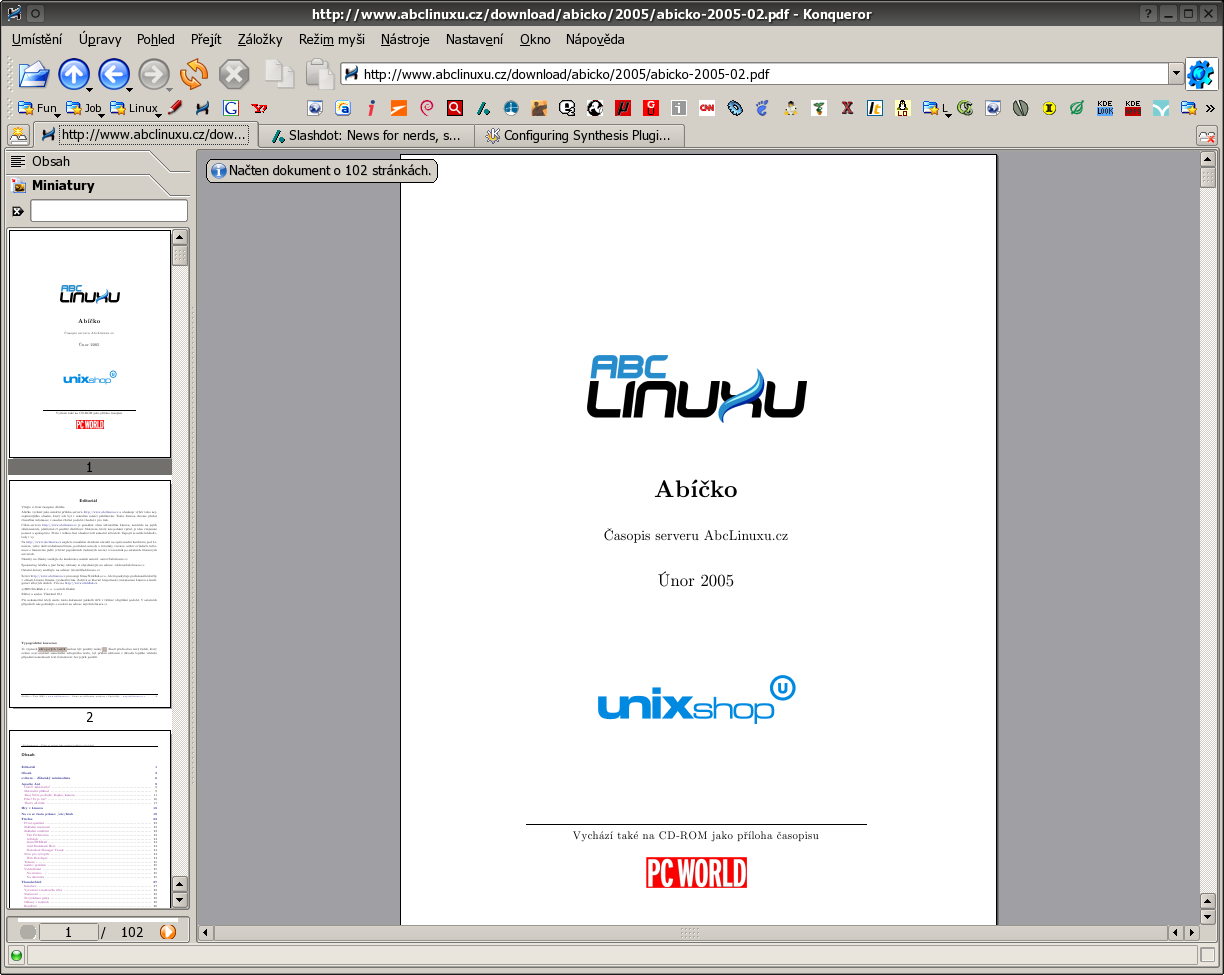Open the Přejít menu

point(206,39)
